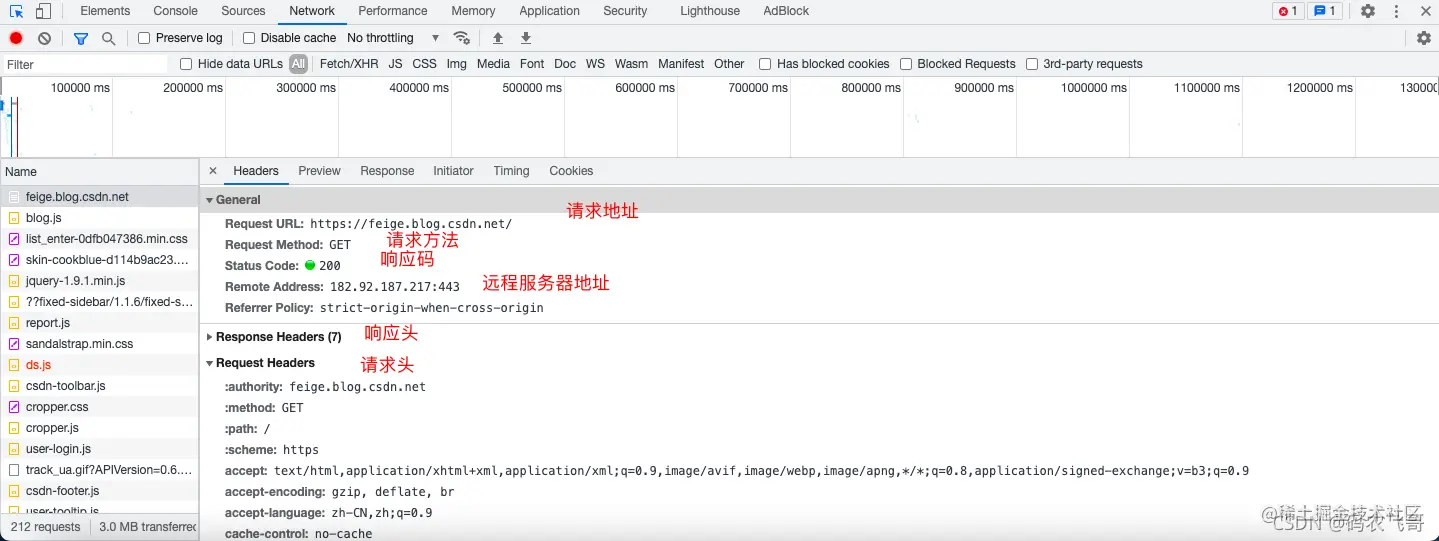This screenshot has height=541, width=1439.
Task: Export HAR file download icon
Action: [526, 38]
